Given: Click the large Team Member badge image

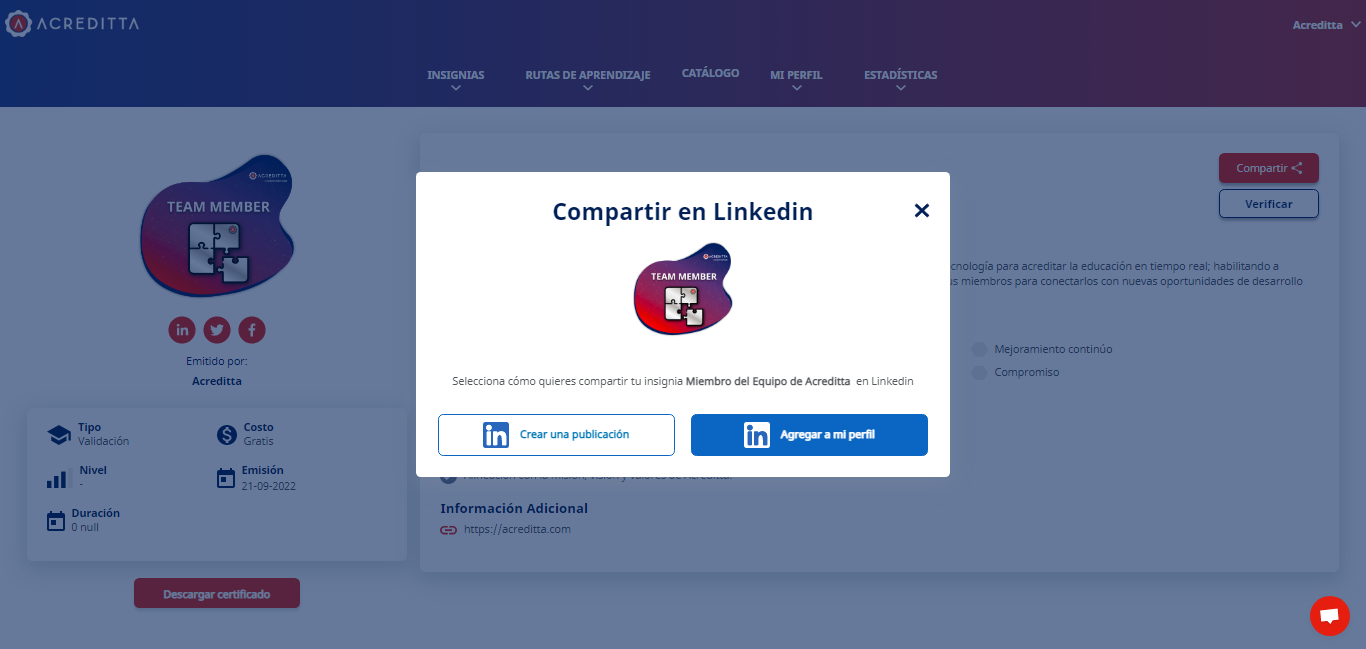Looking at the screenshot, I should 217,225.
